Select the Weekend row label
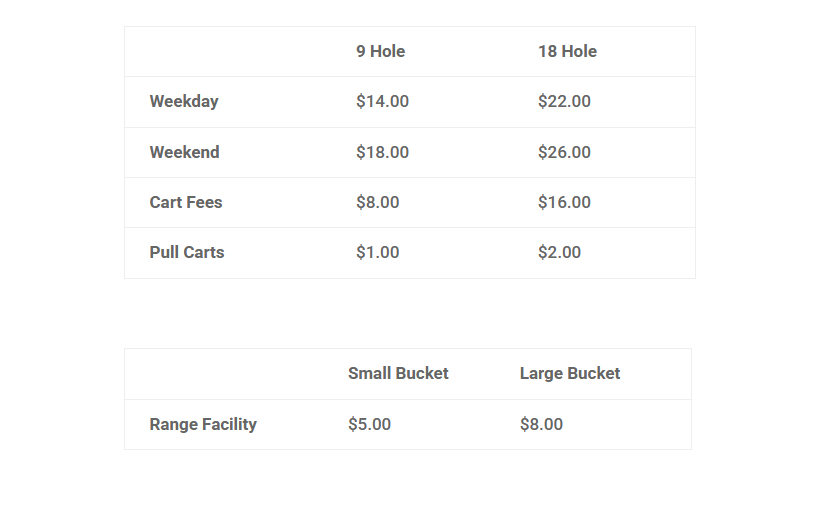Viewport: 832px width, 525px height. click(184, 153)
